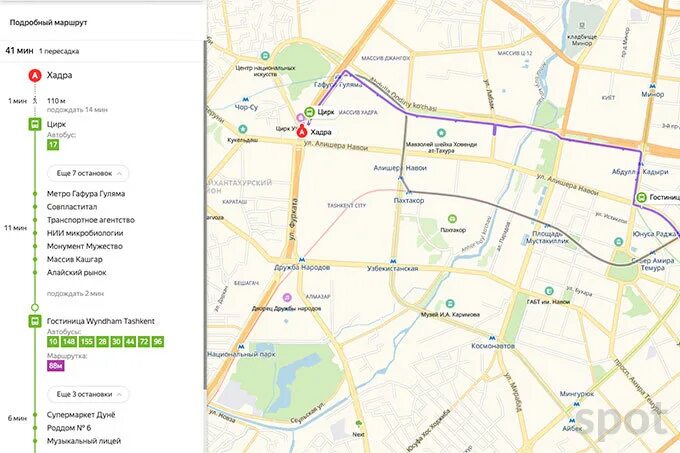Select marshrutka 88м purple badge
This screenshot has width=680, height=453.
click(x=56, y=366)
